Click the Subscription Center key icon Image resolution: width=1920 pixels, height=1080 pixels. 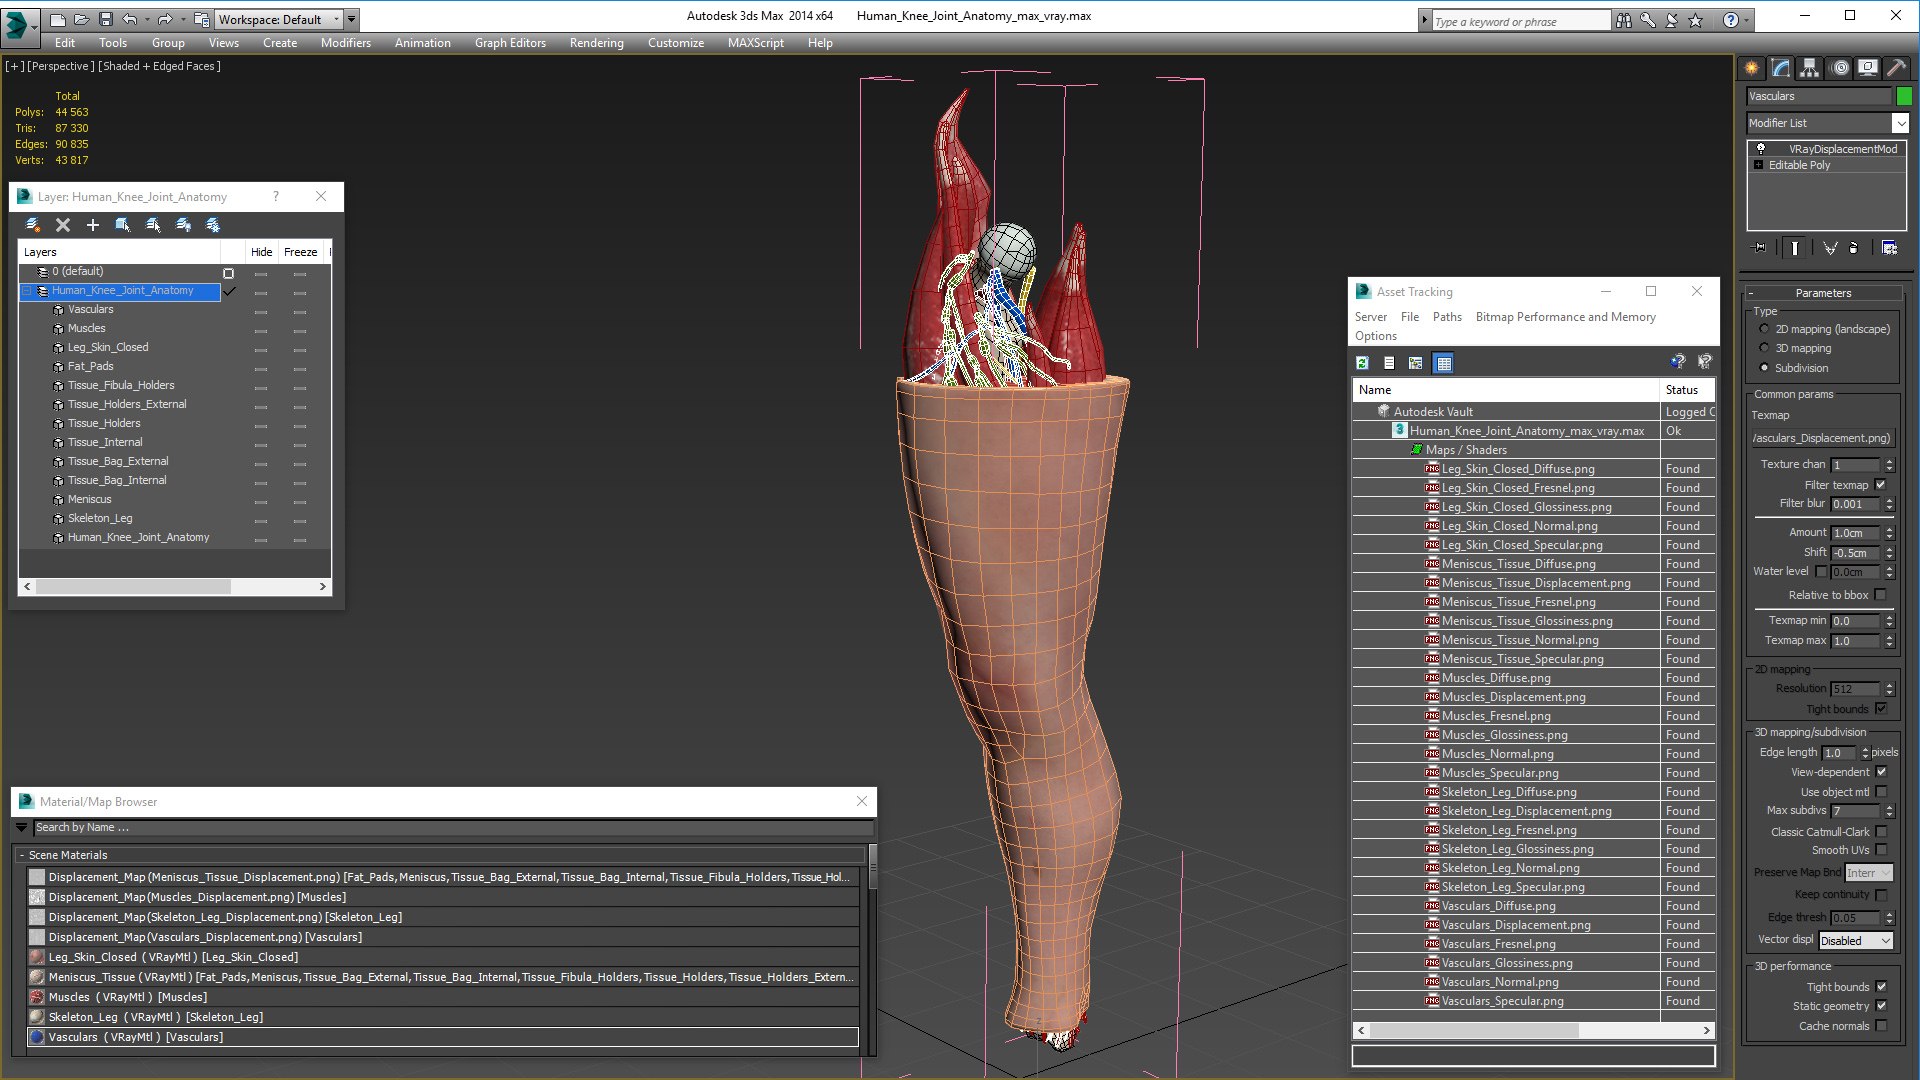(x=1648, y=20)
